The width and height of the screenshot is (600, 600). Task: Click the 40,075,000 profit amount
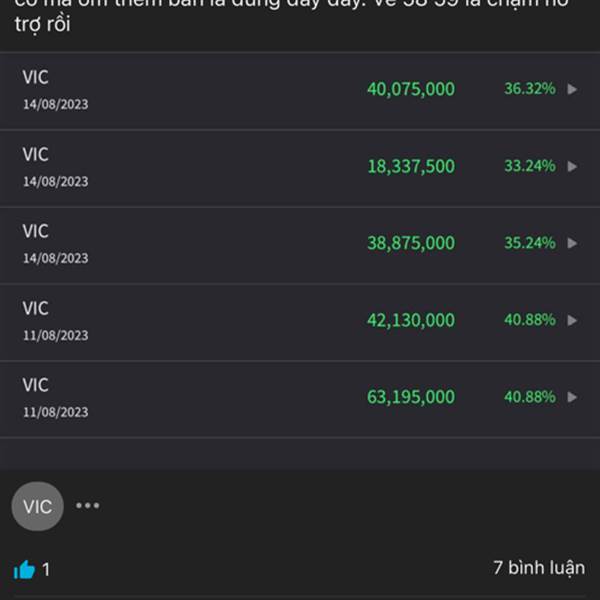[411, 89]
